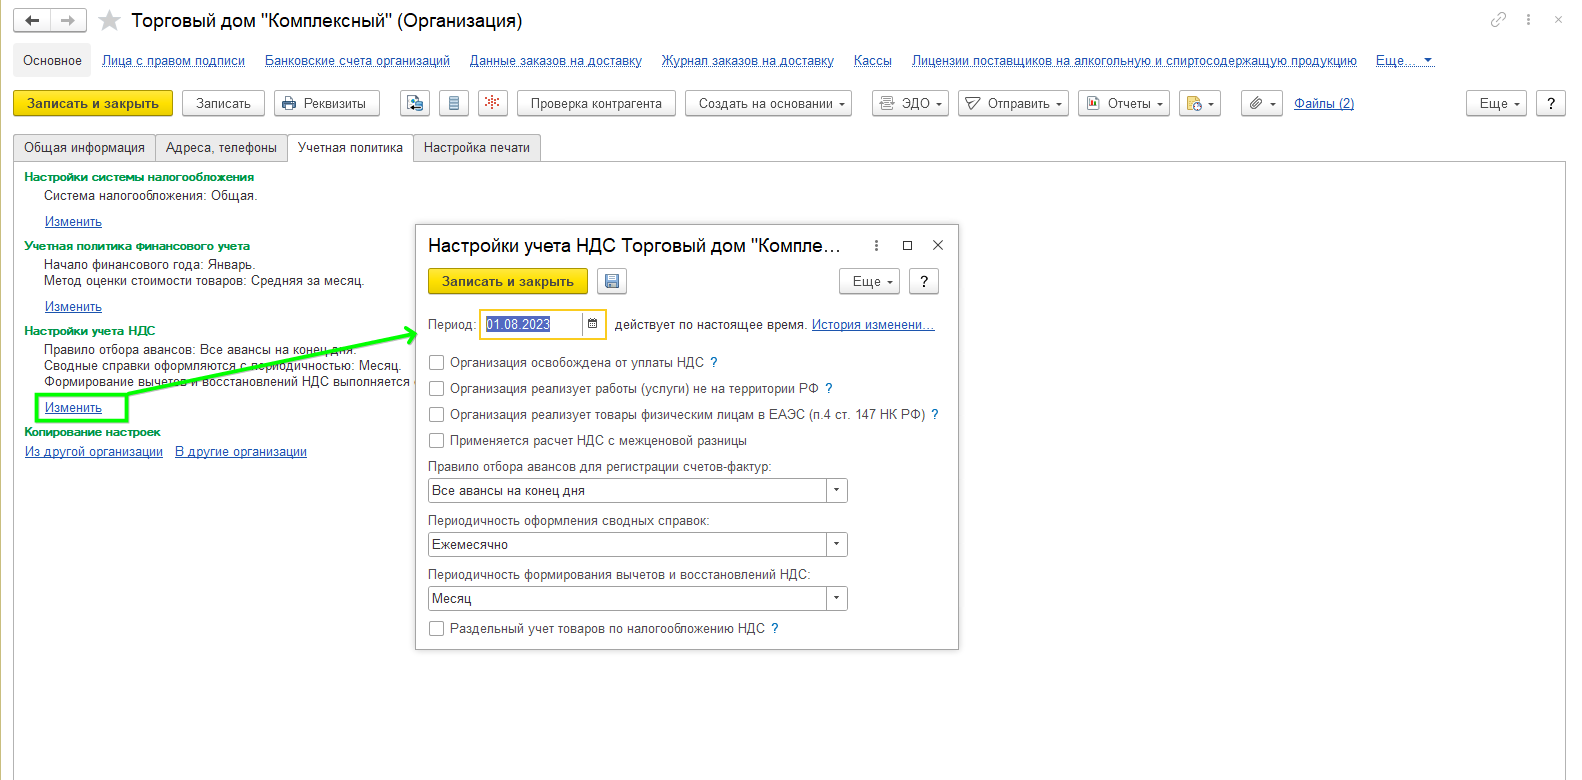This screenshot has width=1582, height=780.
Task: Open Еще menu in НДС dialog
Action: (x=870, y=281)
